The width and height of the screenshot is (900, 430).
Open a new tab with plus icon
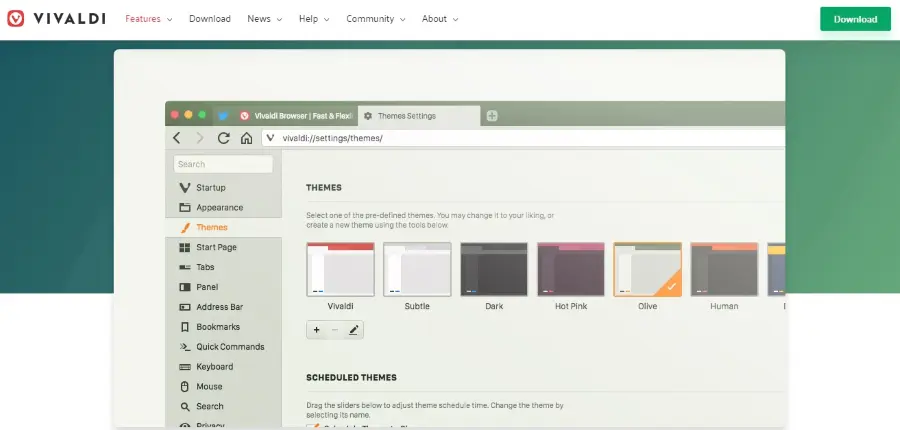tap(492, 116)
